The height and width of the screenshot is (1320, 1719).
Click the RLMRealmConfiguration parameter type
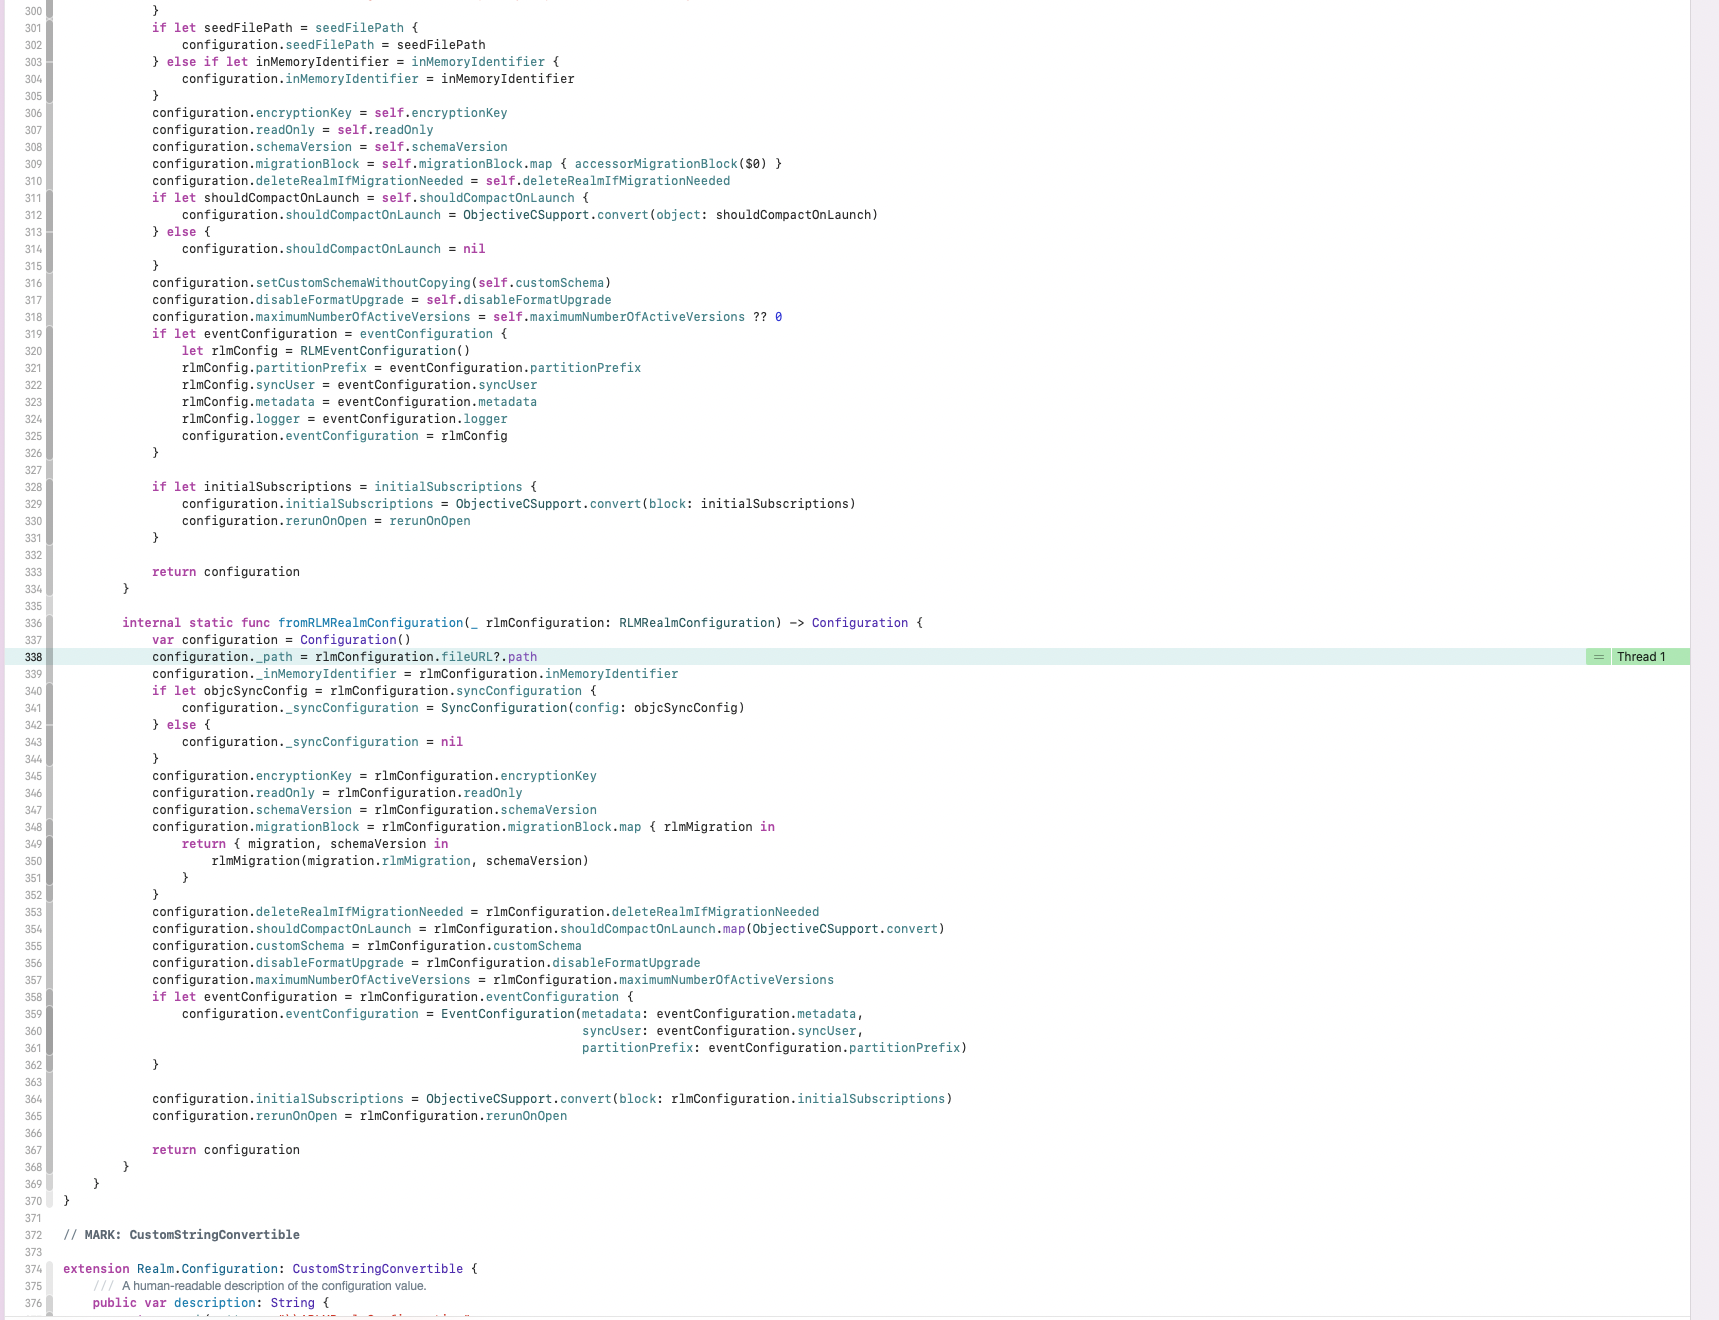point(697,623)
